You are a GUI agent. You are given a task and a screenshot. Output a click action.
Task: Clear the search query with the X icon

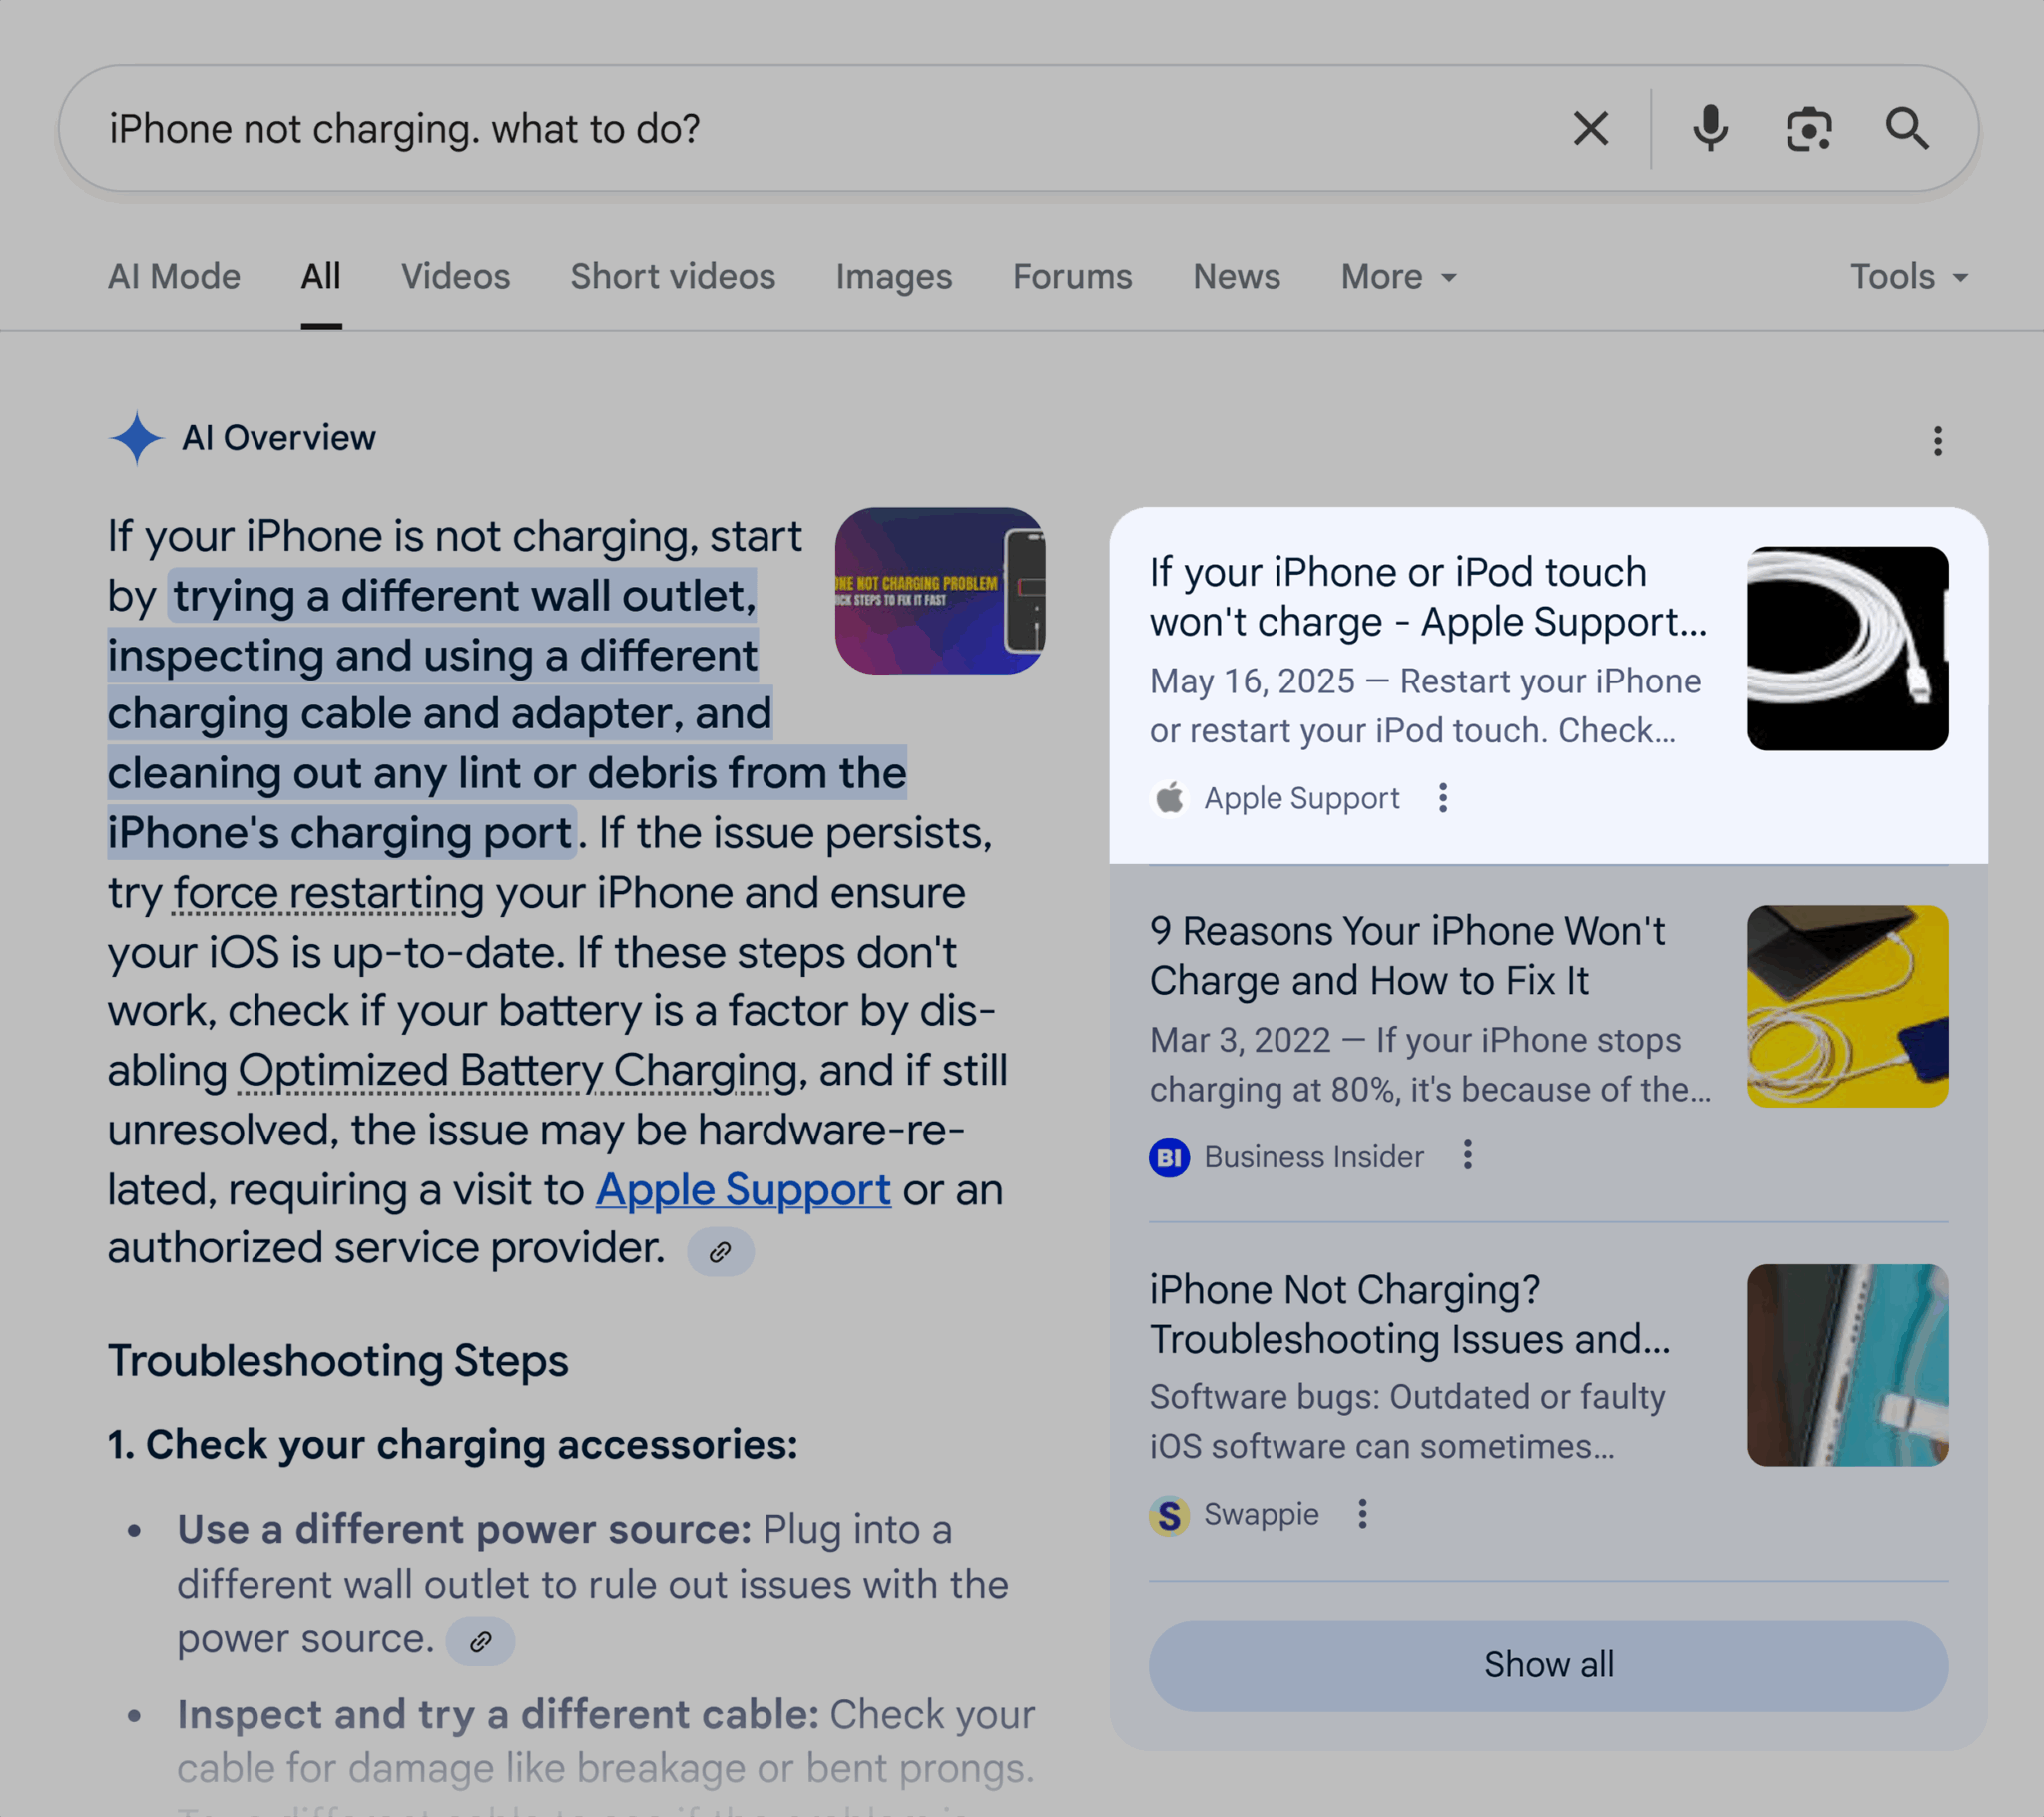point(1590,128)
